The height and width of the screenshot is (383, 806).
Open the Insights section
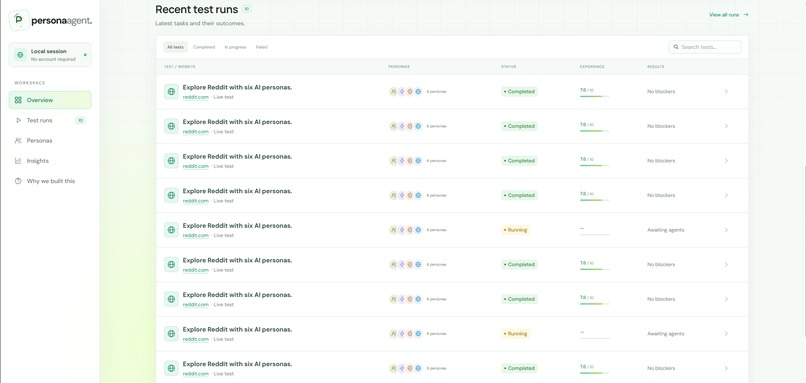[50, 161]
